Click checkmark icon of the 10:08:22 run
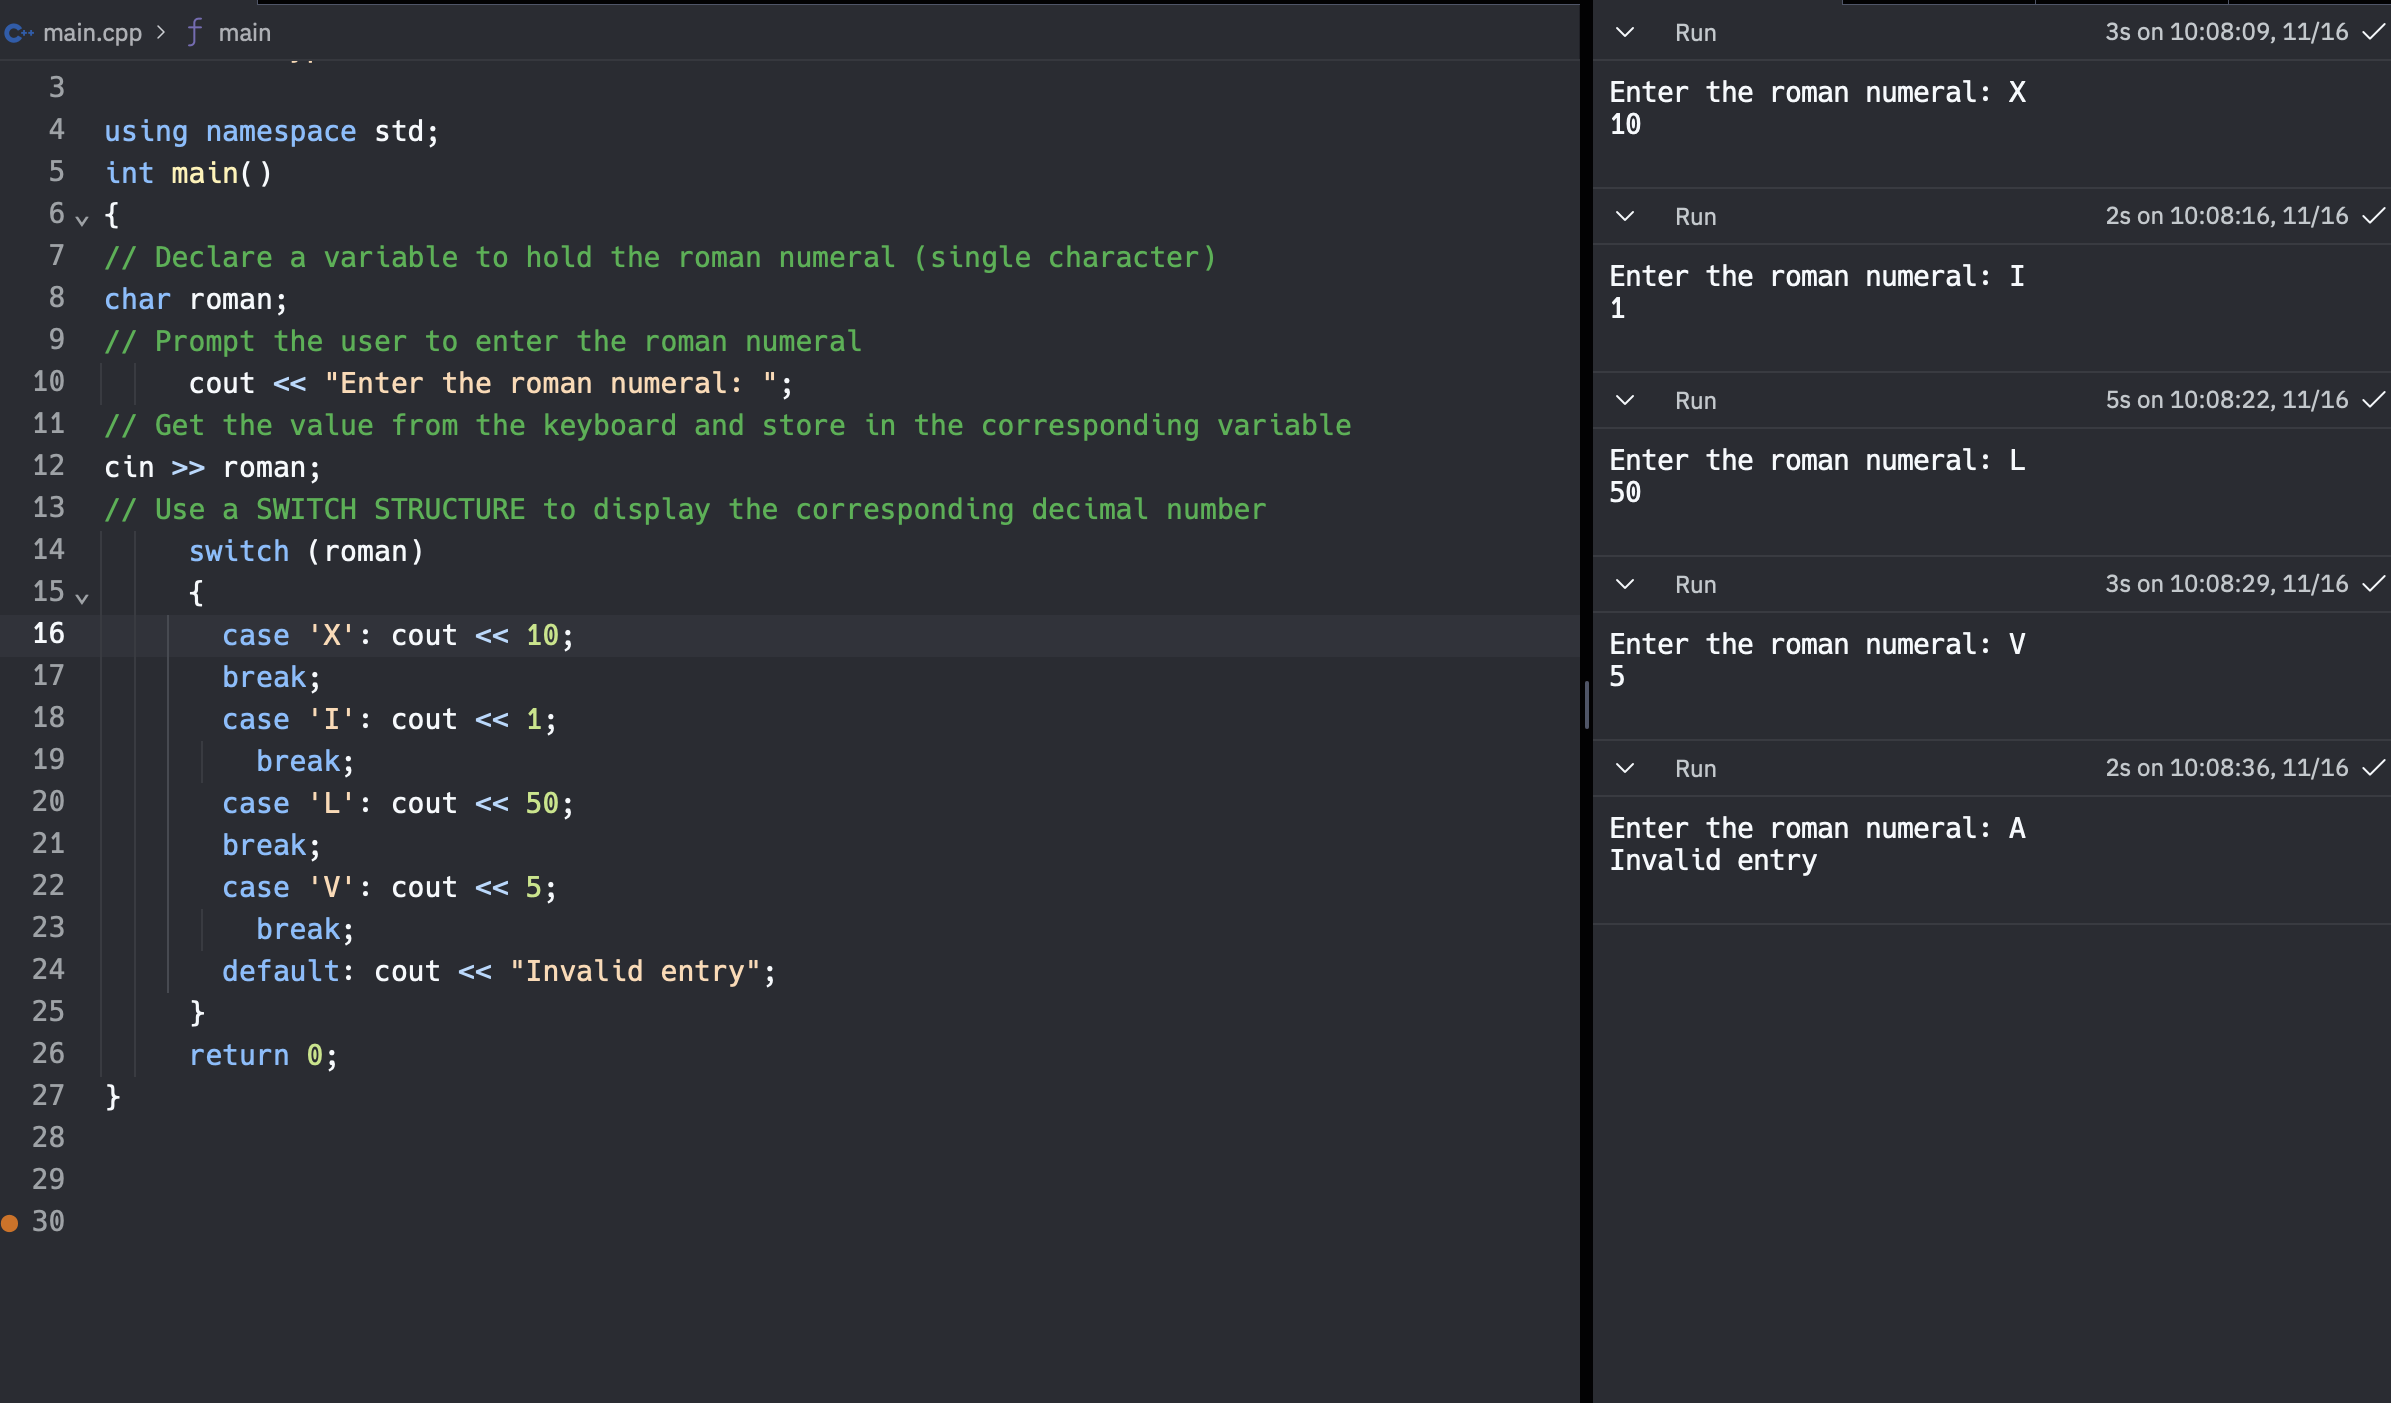The width and height of the screenshot is (2391, 1403). point(2373,400)
